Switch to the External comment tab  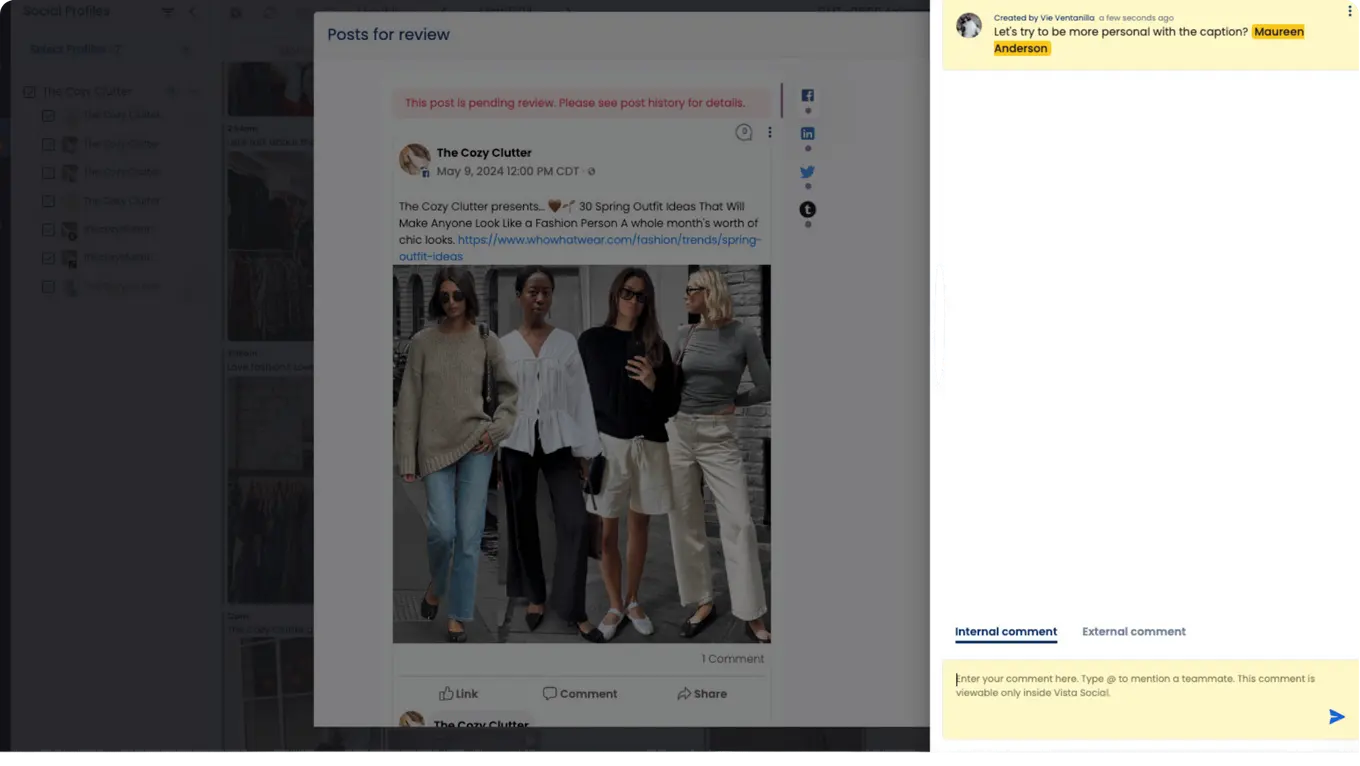tap(1134, 632)
